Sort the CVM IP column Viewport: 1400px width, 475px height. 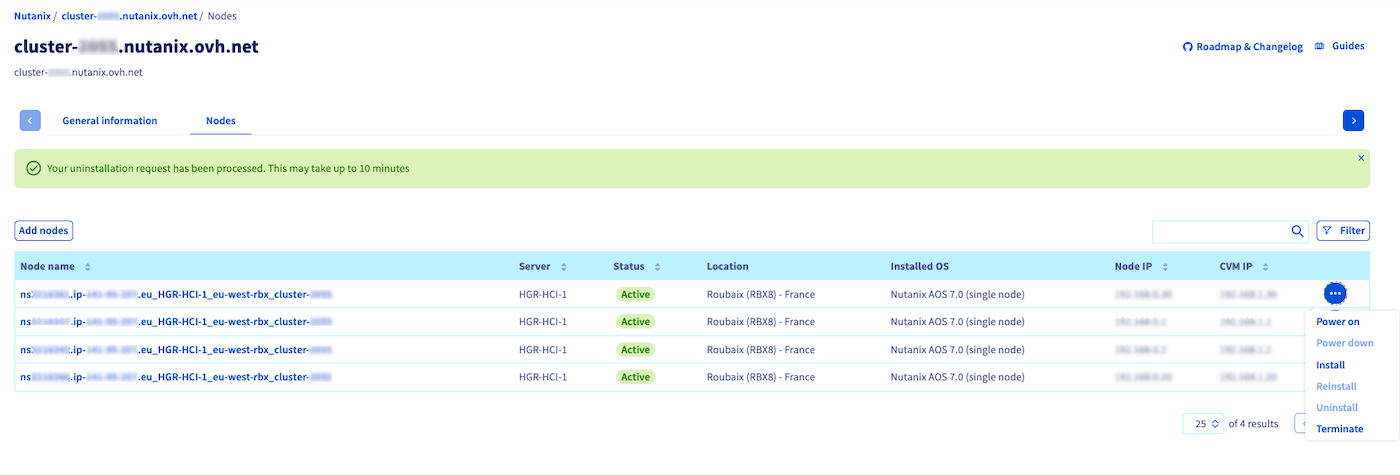[x=1265, y=267]
